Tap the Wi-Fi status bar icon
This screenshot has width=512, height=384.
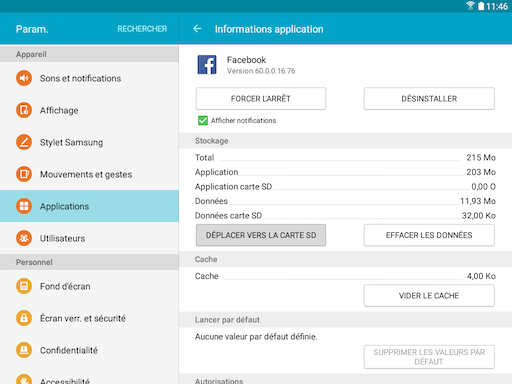pos(470,6)
